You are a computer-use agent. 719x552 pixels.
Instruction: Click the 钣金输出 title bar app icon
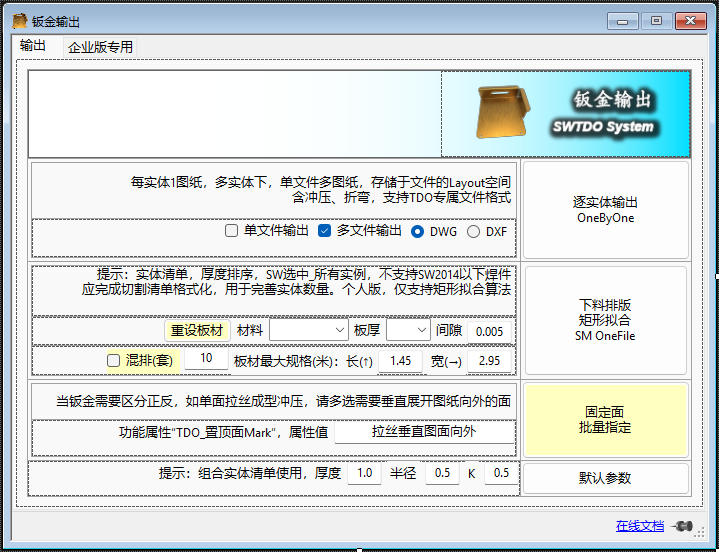[18, 20]
